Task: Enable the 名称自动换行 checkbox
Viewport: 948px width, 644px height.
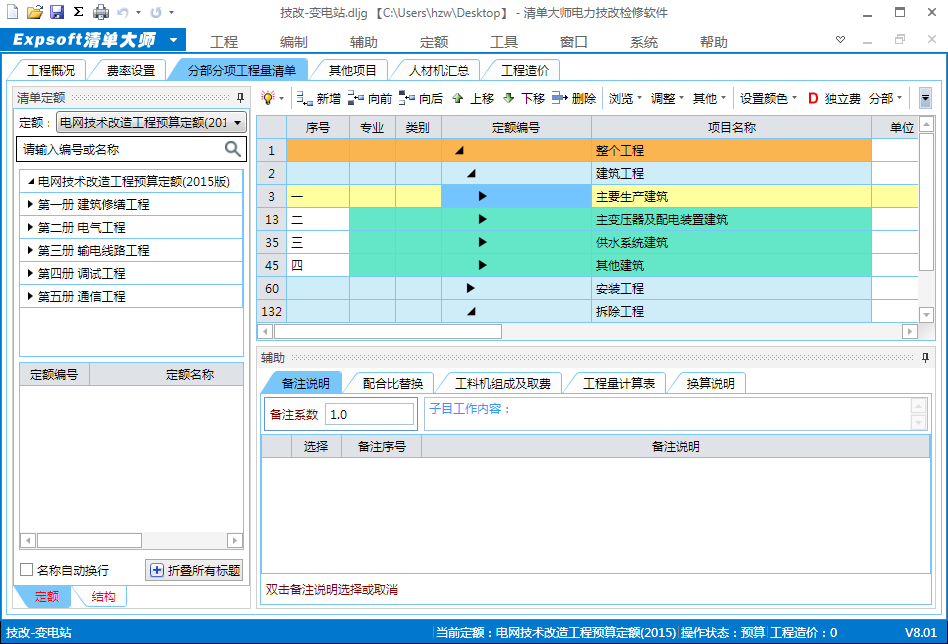Action: pos(26,570)
